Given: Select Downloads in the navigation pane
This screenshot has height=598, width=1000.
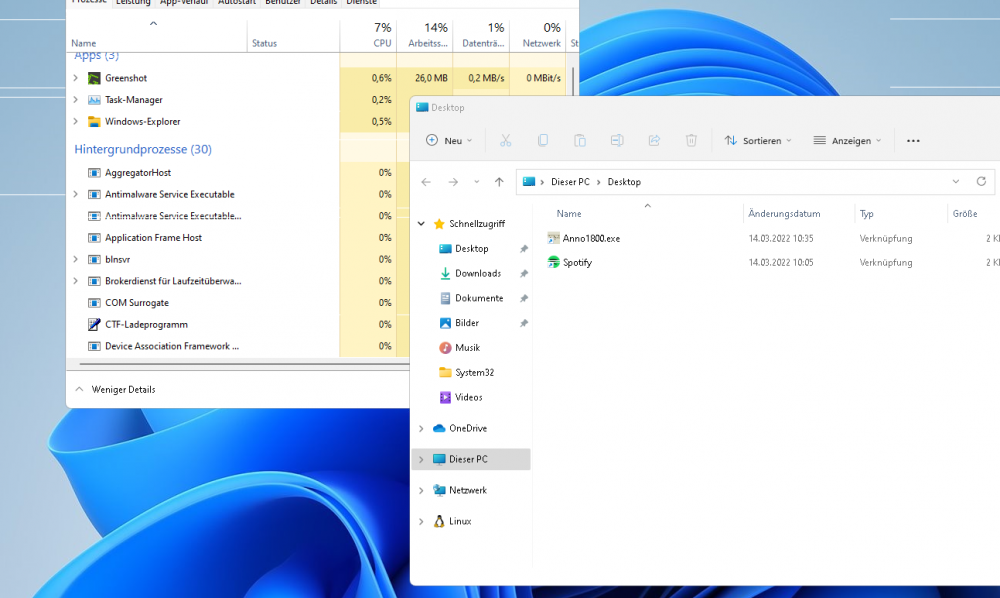Looking at the screenshot, I should [478, 273].
